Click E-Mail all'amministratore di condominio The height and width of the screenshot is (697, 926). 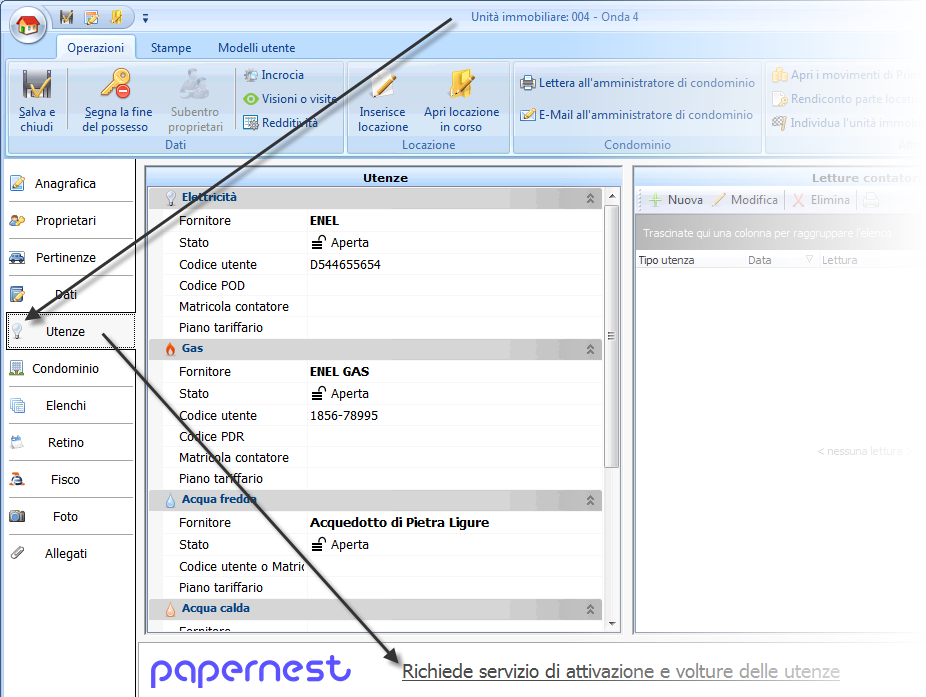click(x=636, y=115)
